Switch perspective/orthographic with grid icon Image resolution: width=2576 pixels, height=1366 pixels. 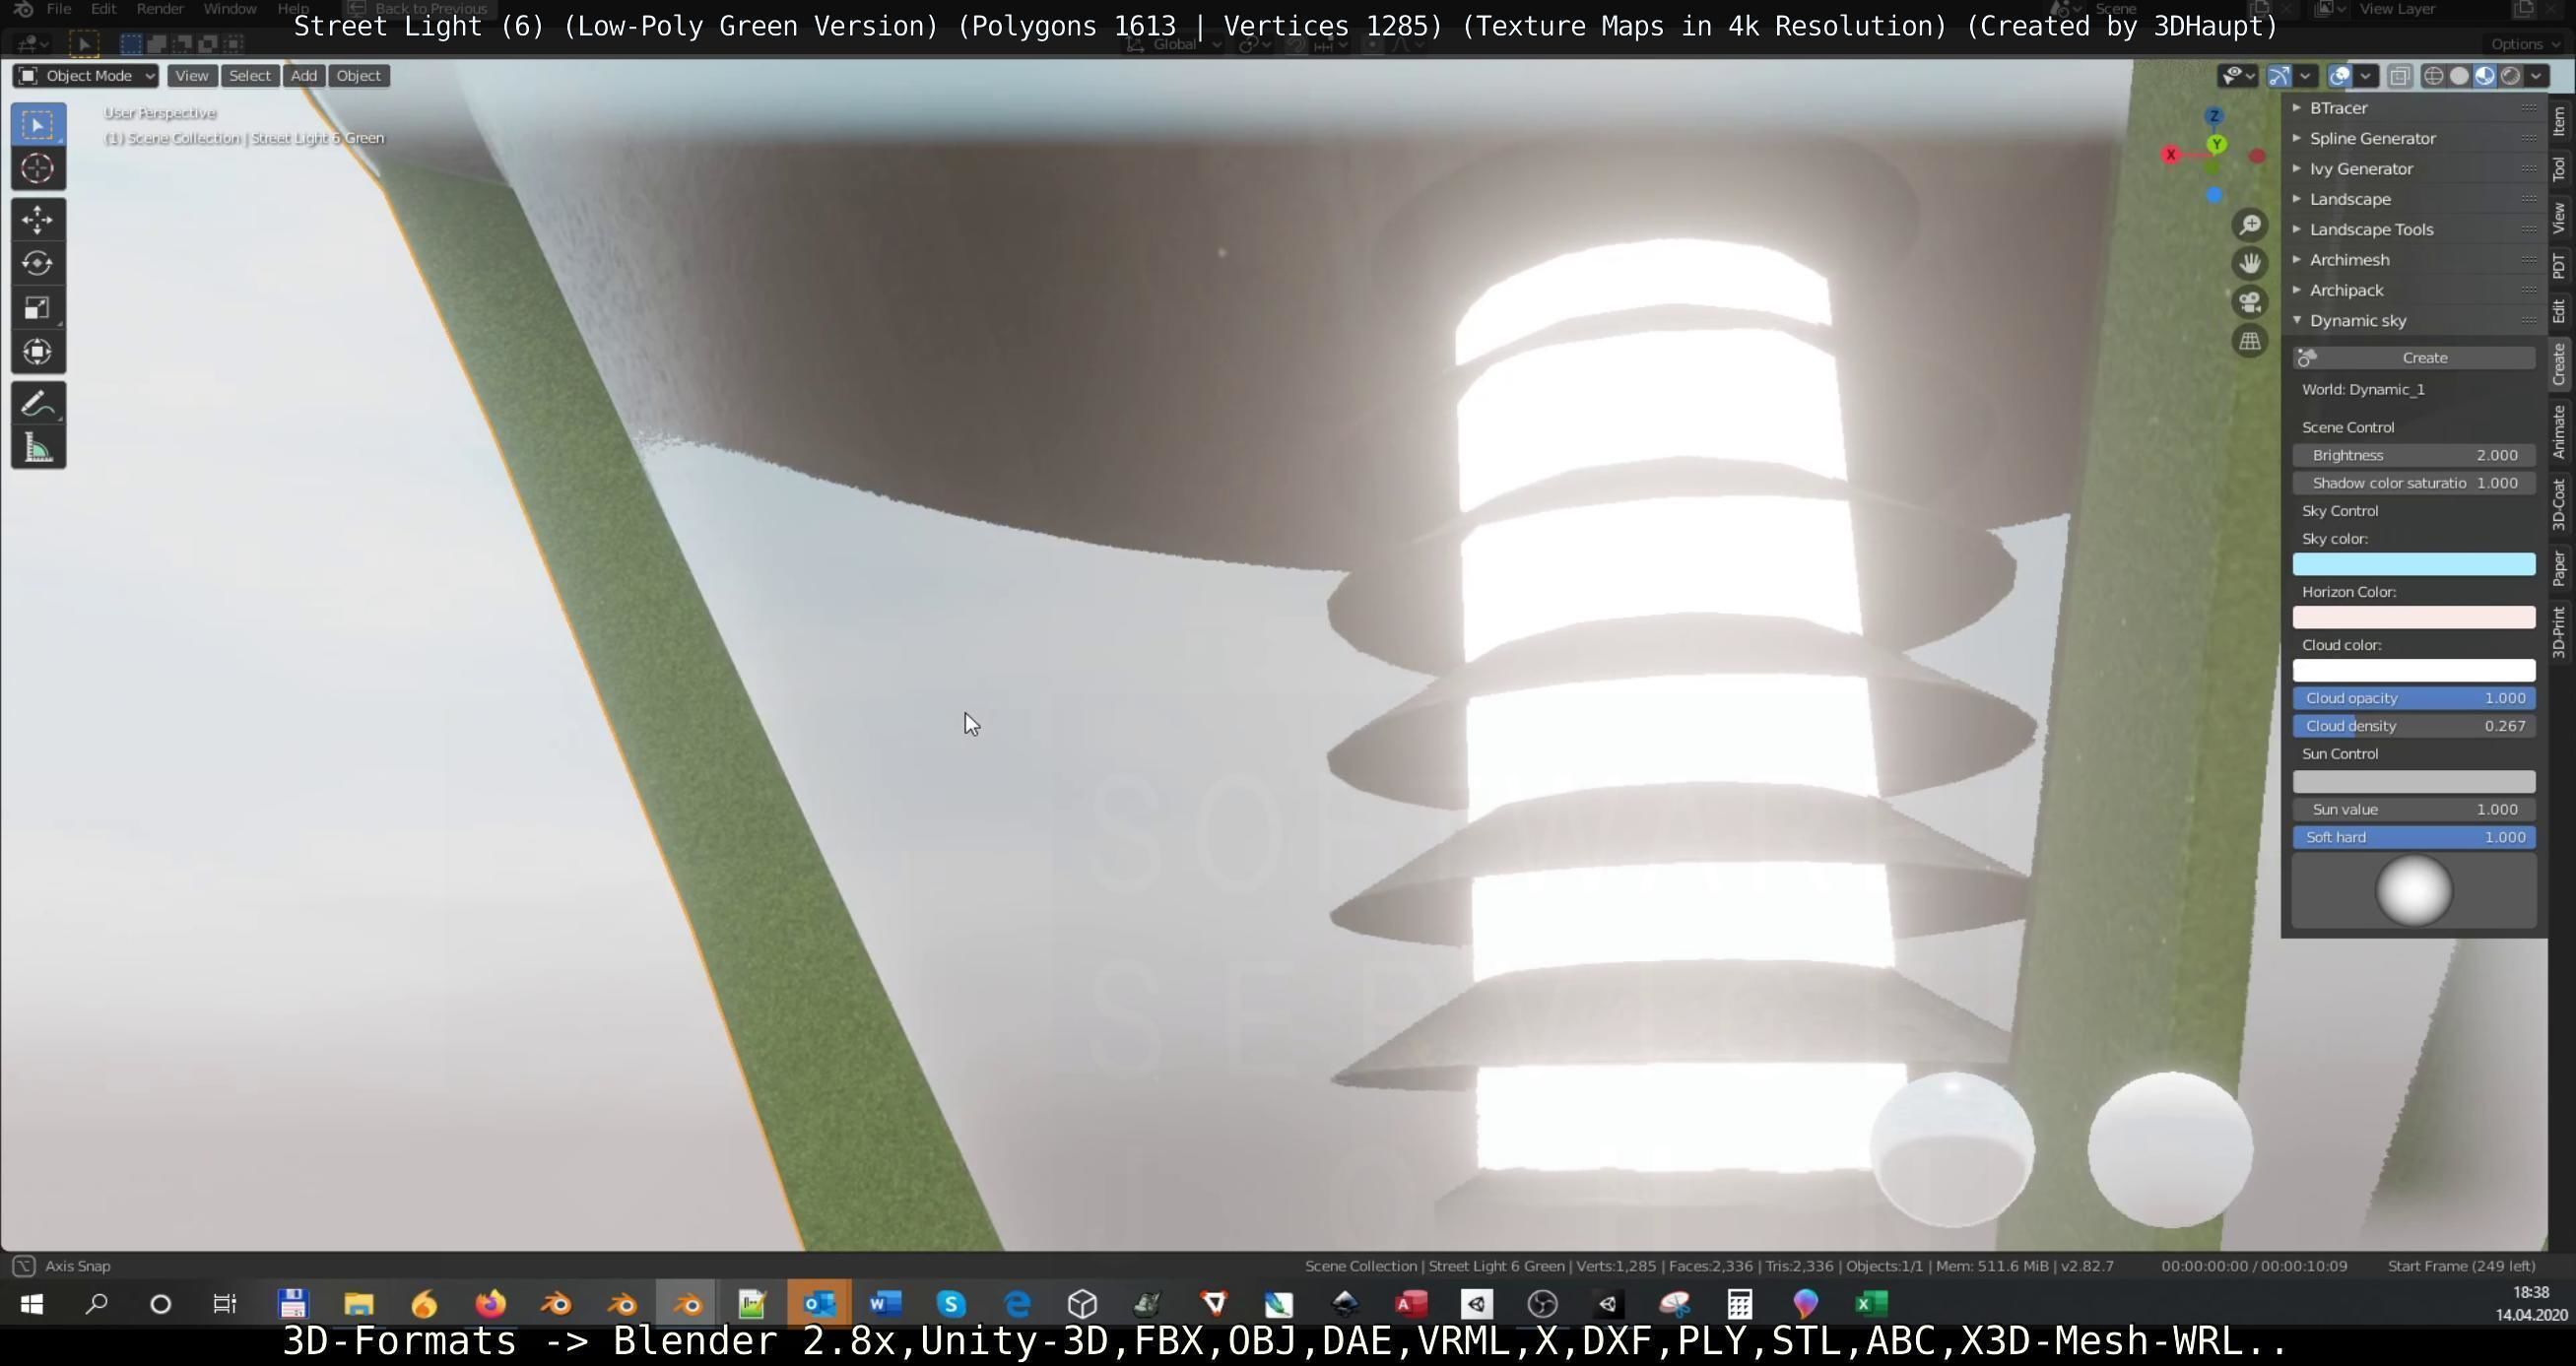pos(2250,341)
